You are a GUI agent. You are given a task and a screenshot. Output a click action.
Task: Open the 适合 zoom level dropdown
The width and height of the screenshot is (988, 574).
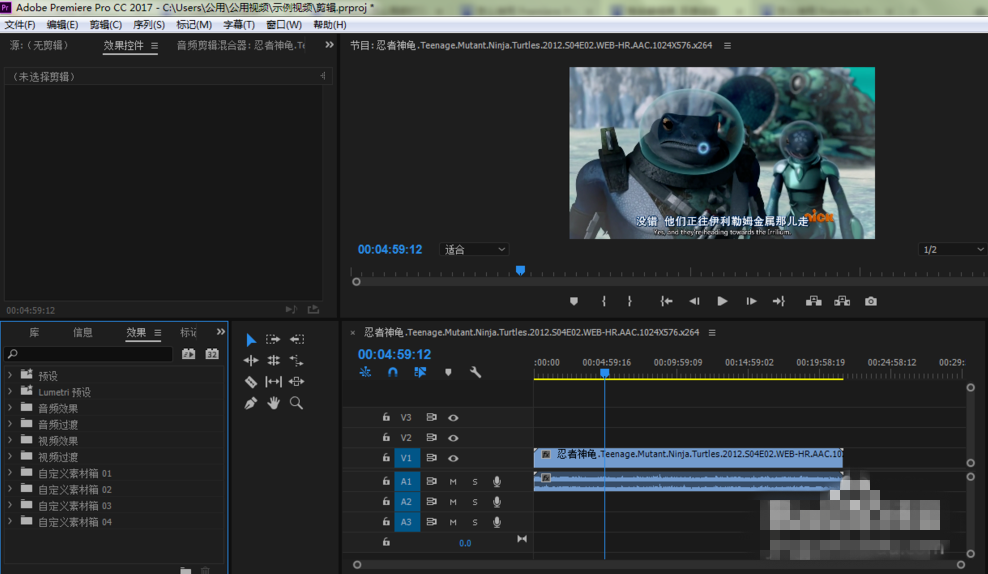point(475,249)
